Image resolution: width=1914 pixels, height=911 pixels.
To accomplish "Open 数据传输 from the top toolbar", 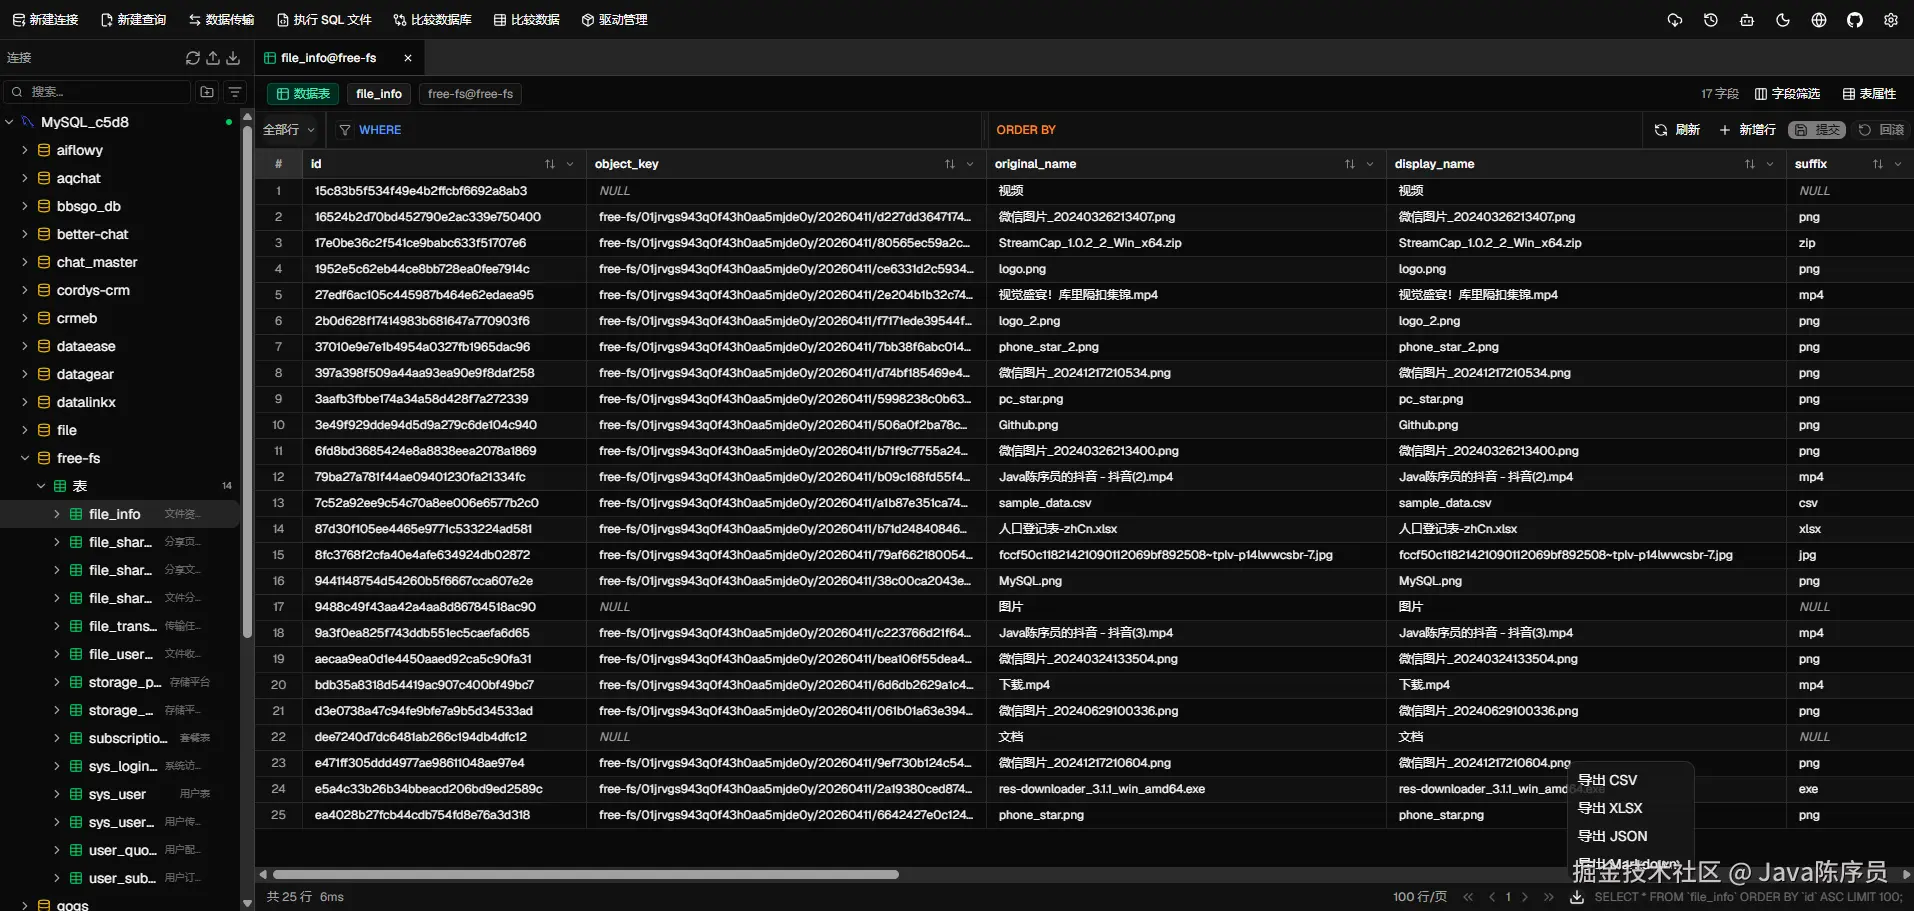I will [221, 20].
